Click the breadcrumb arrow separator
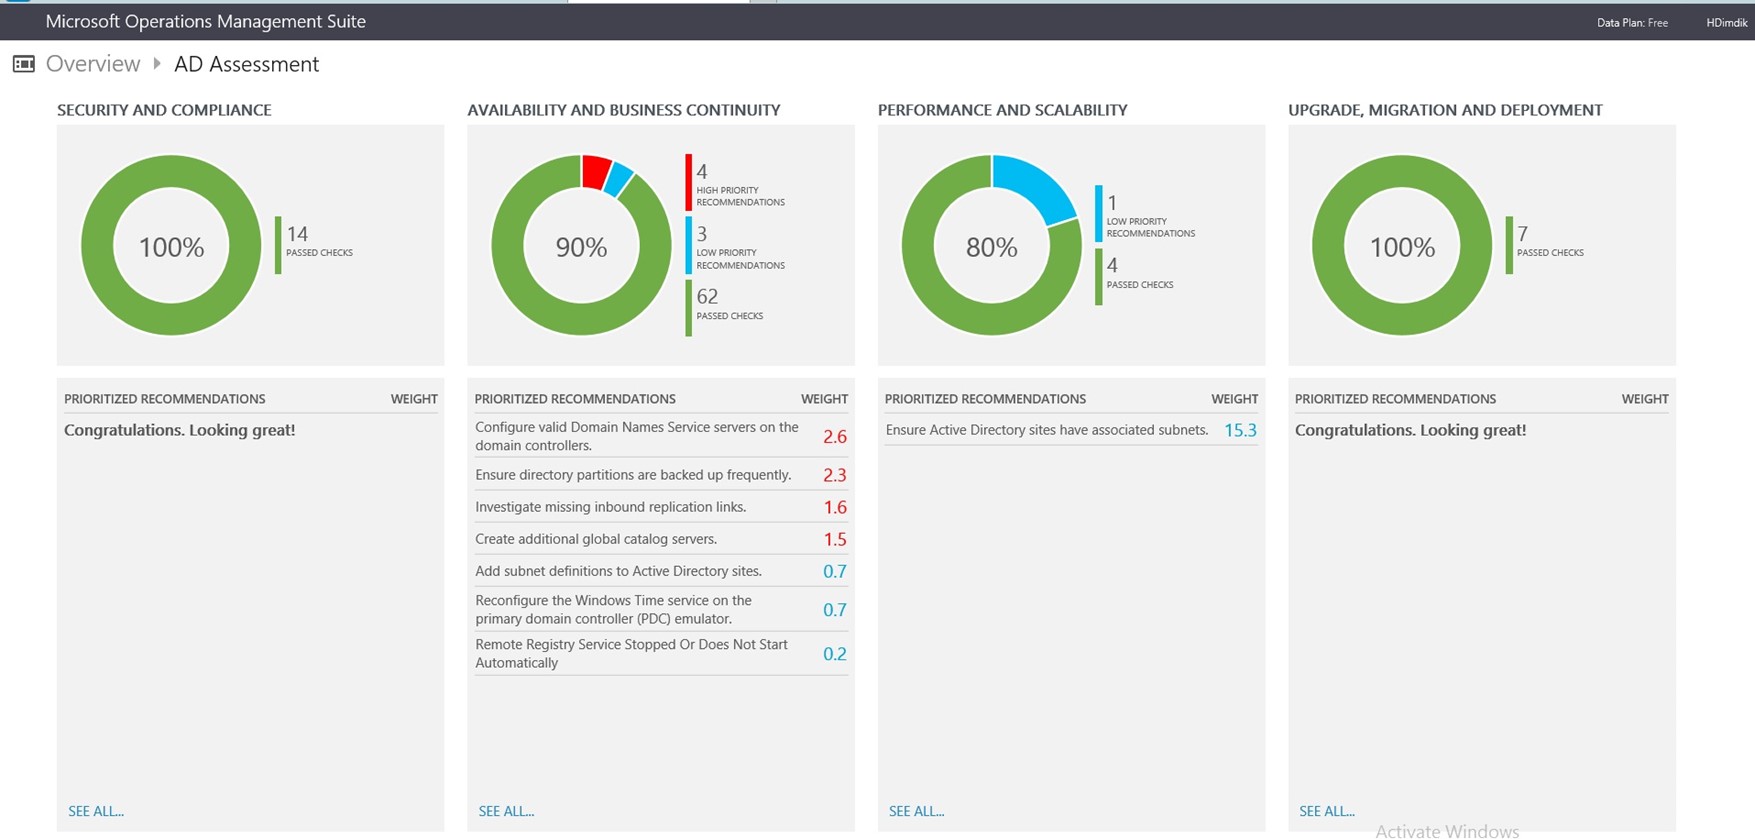This screenshot has width=1755, height=839. coord(157,64)
